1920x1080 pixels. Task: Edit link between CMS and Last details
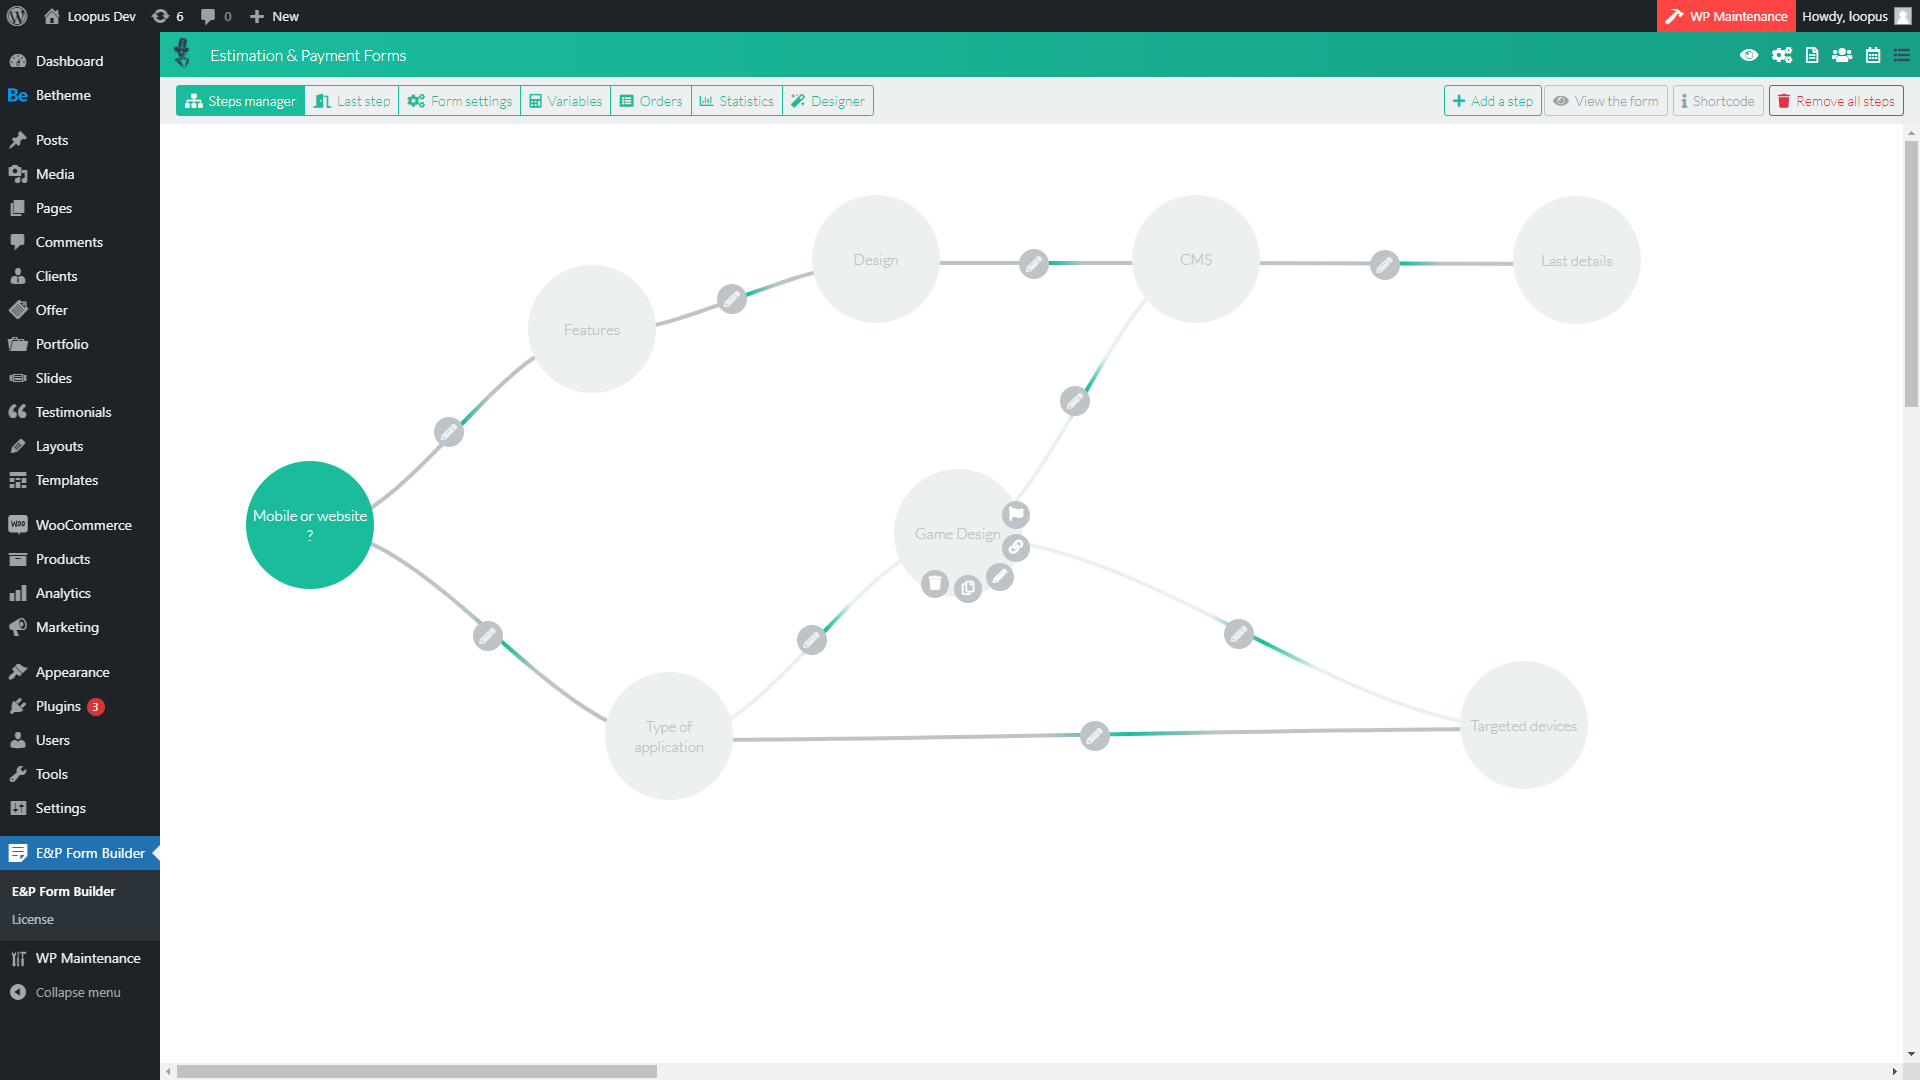click(x=1385, y=264)
